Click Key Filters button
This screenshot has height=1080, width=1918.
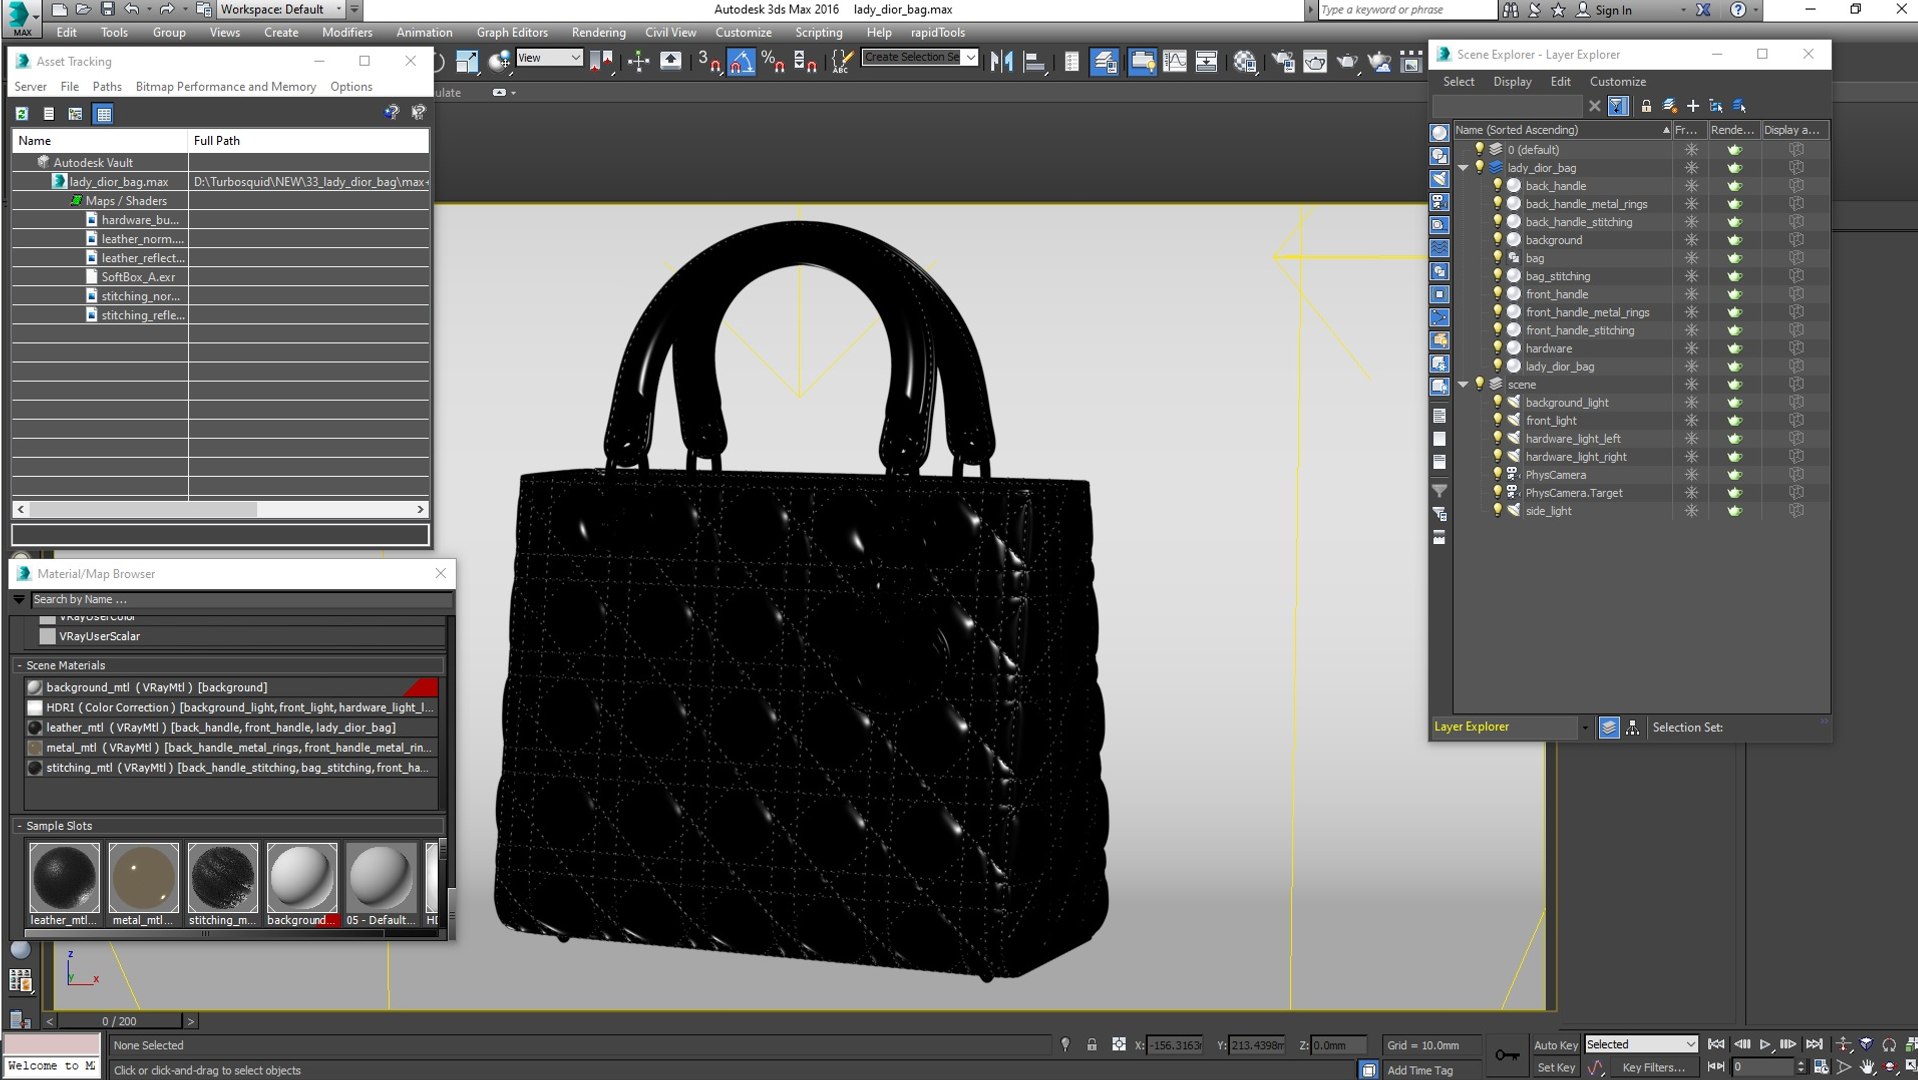(1653, 1068)
